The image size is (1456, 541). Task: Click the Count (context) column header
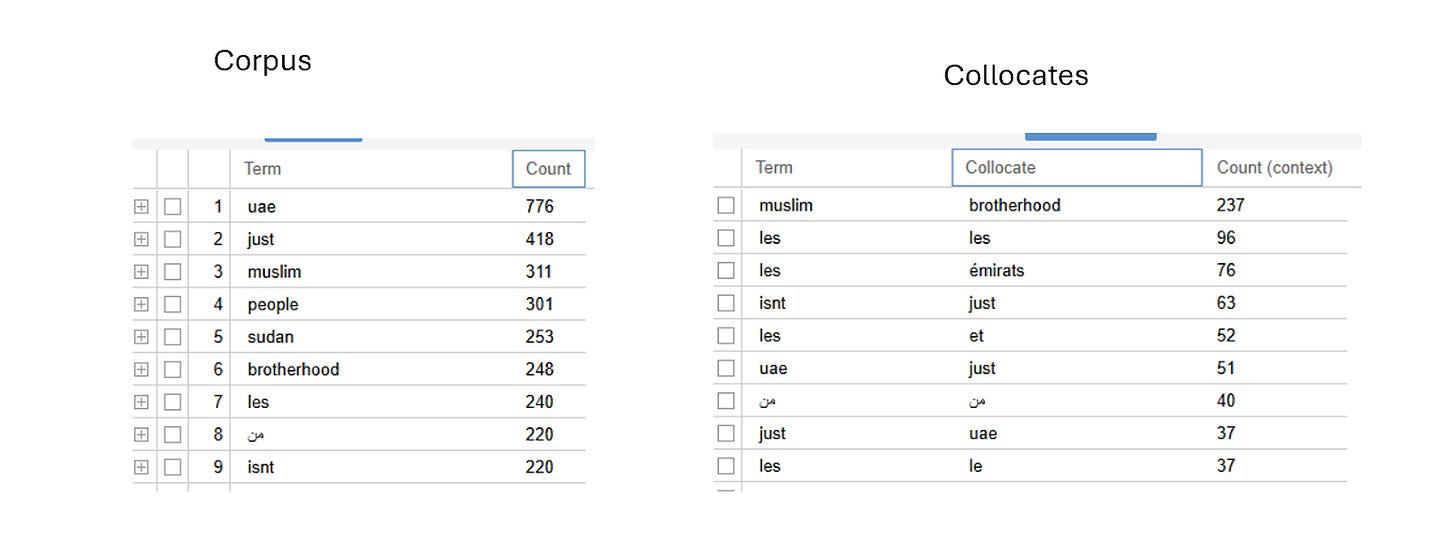pos(1274,168)
